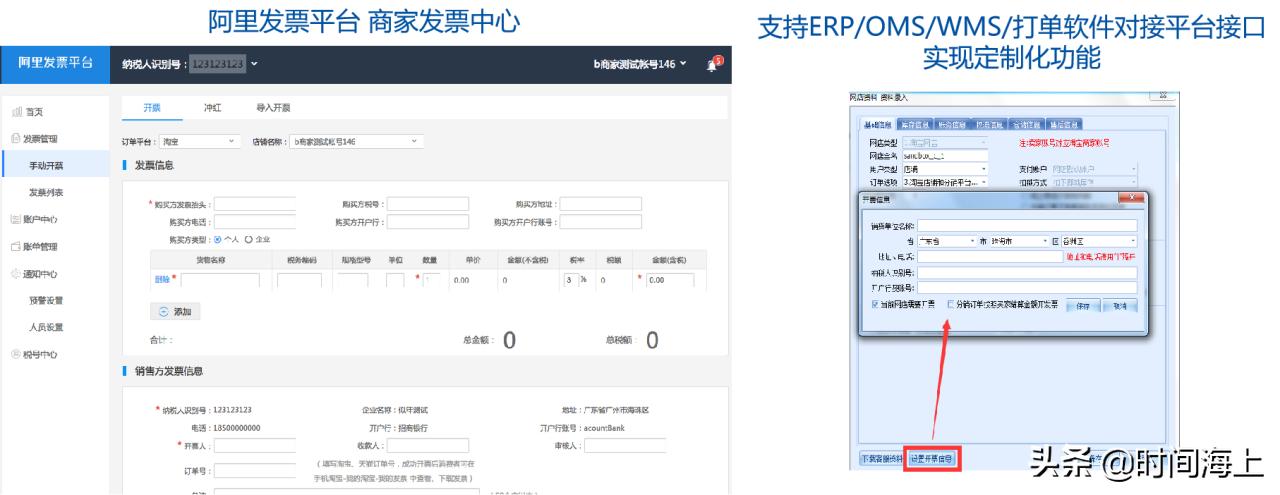Click the 购买方开户行账号 input field
Viewport: 1280px width, 495px height.
point(600,222)
